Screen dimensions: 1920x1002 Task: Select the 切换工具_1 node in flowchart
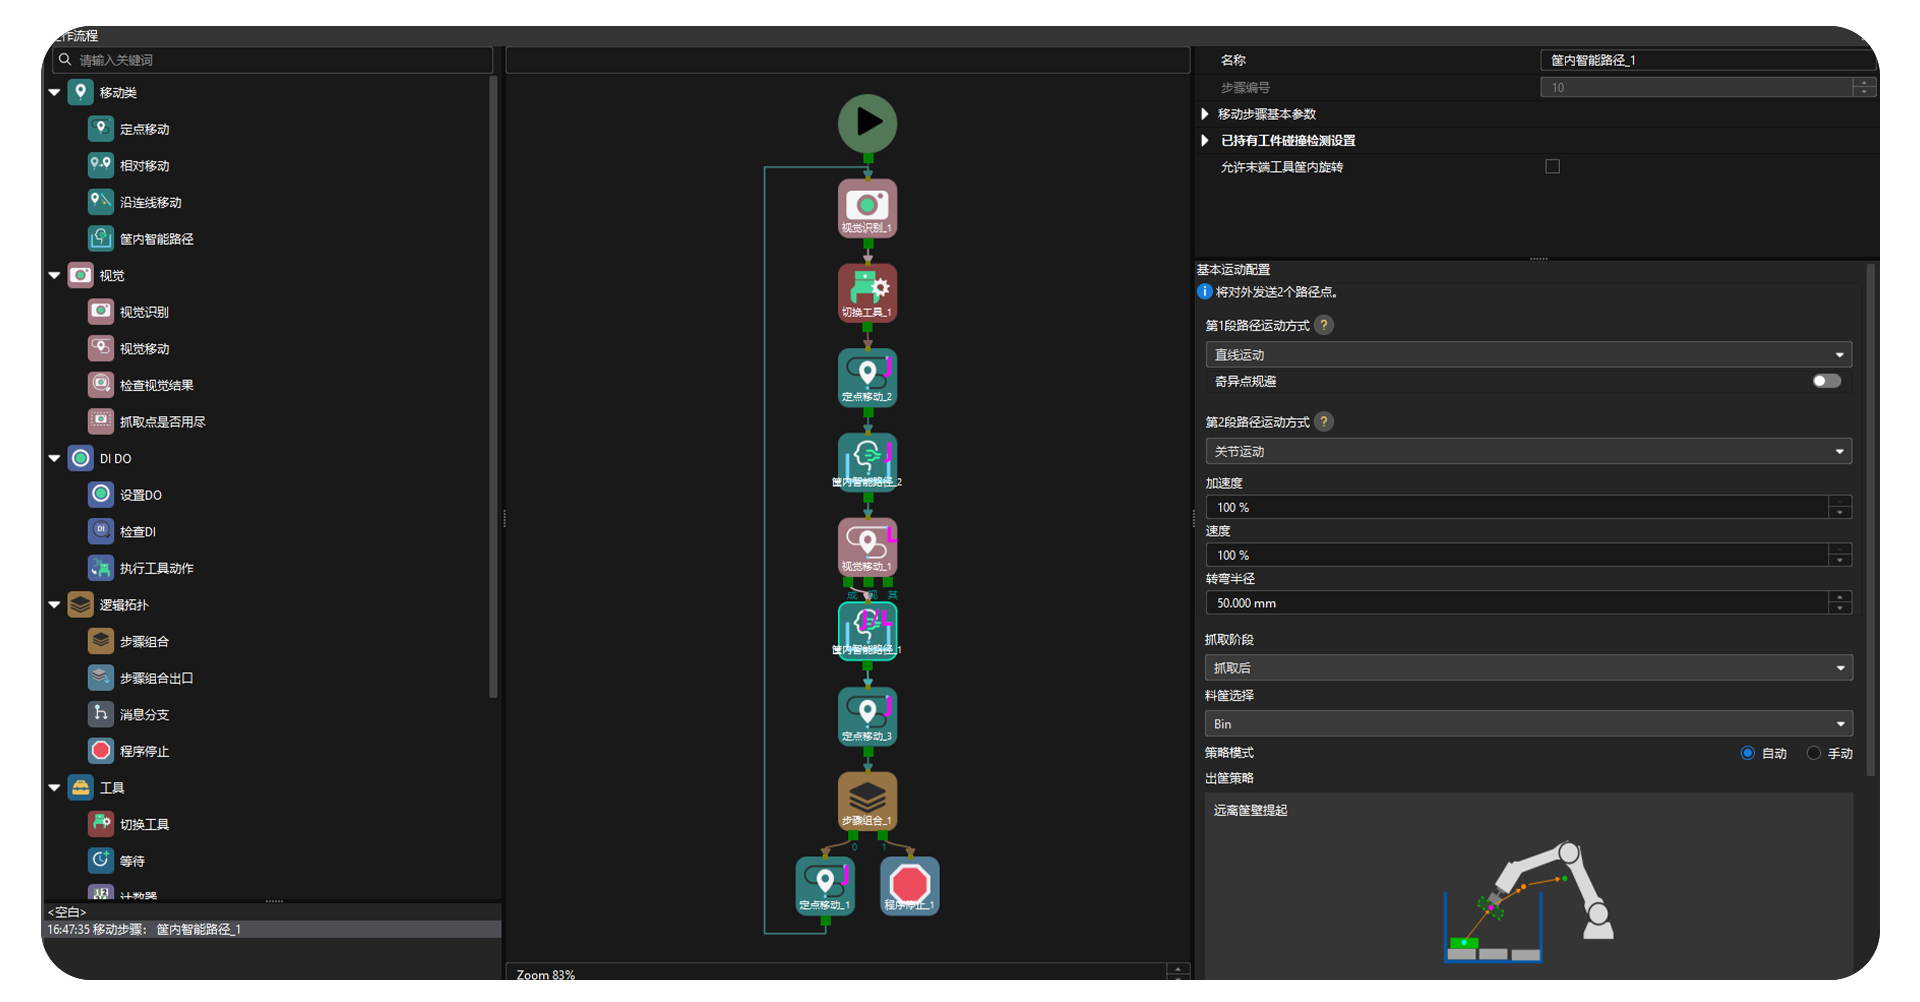pyautogui.click(x=867, y=292)
